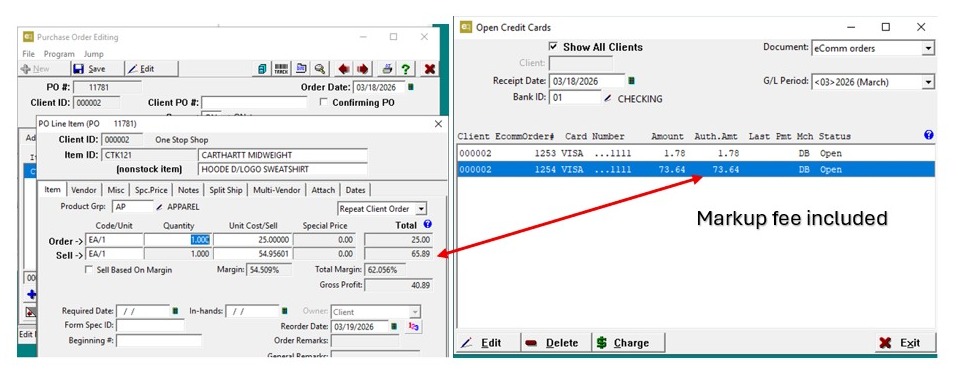This screenshot has height=376, width=958.
Task: Click the blue plus icon behind line item dialog
Action: coord(32,295)
